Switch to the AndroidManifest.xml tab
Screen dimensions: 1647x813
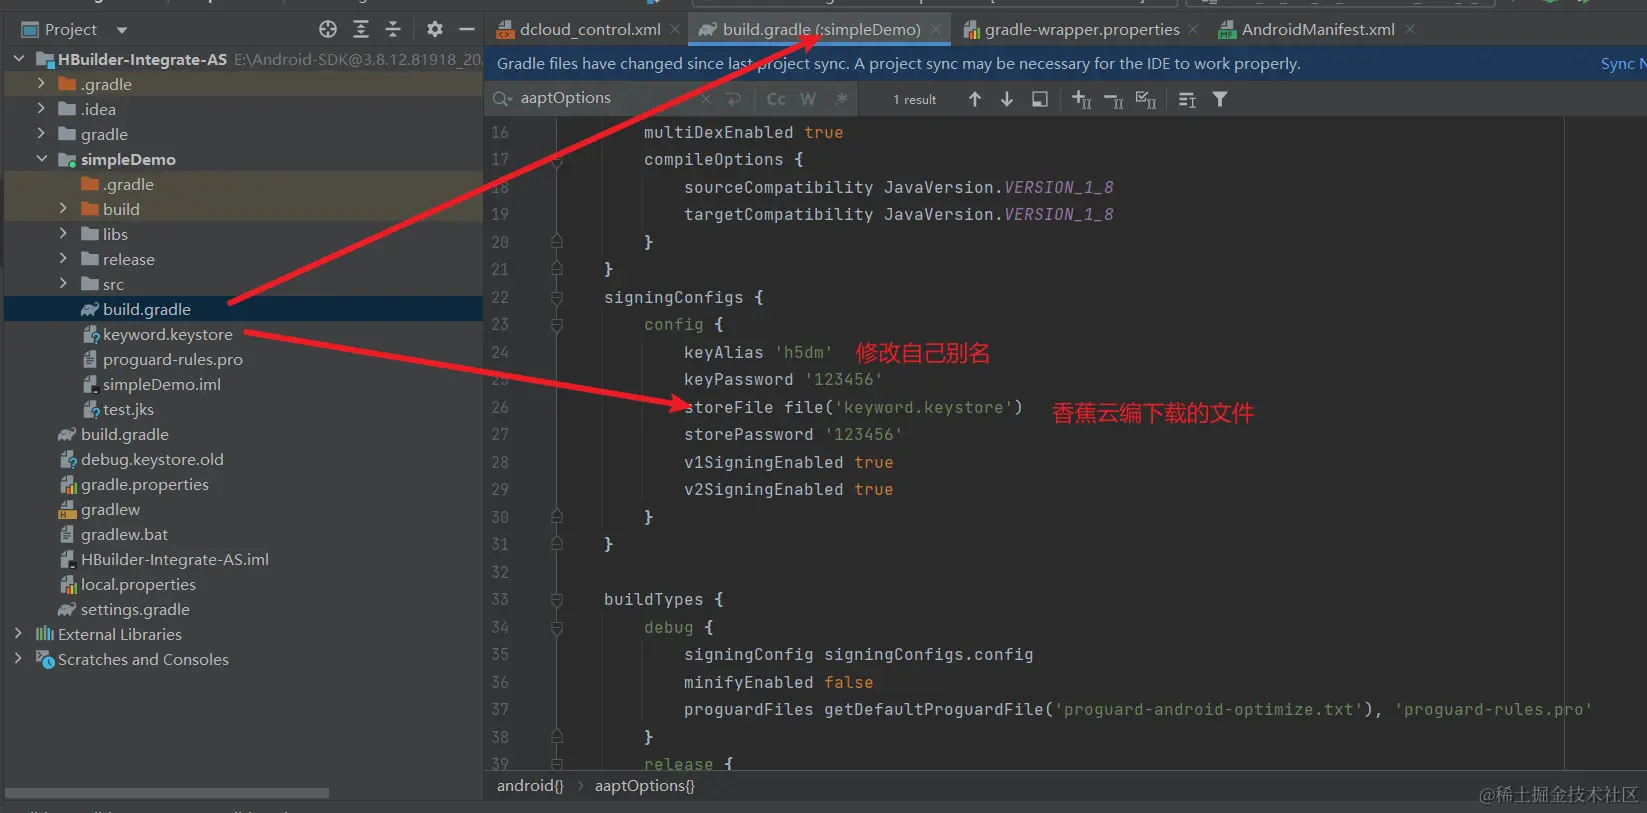click(1317, 30)
